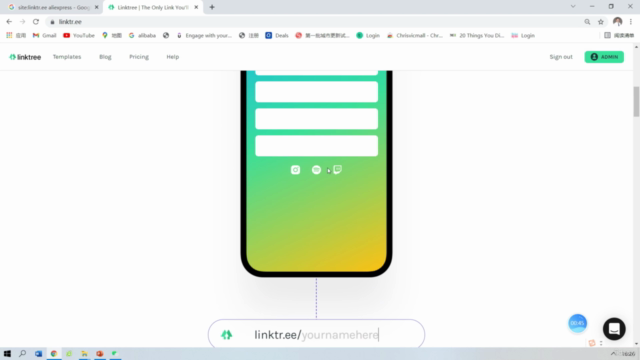Open the Templates menu item

(67, 57)
